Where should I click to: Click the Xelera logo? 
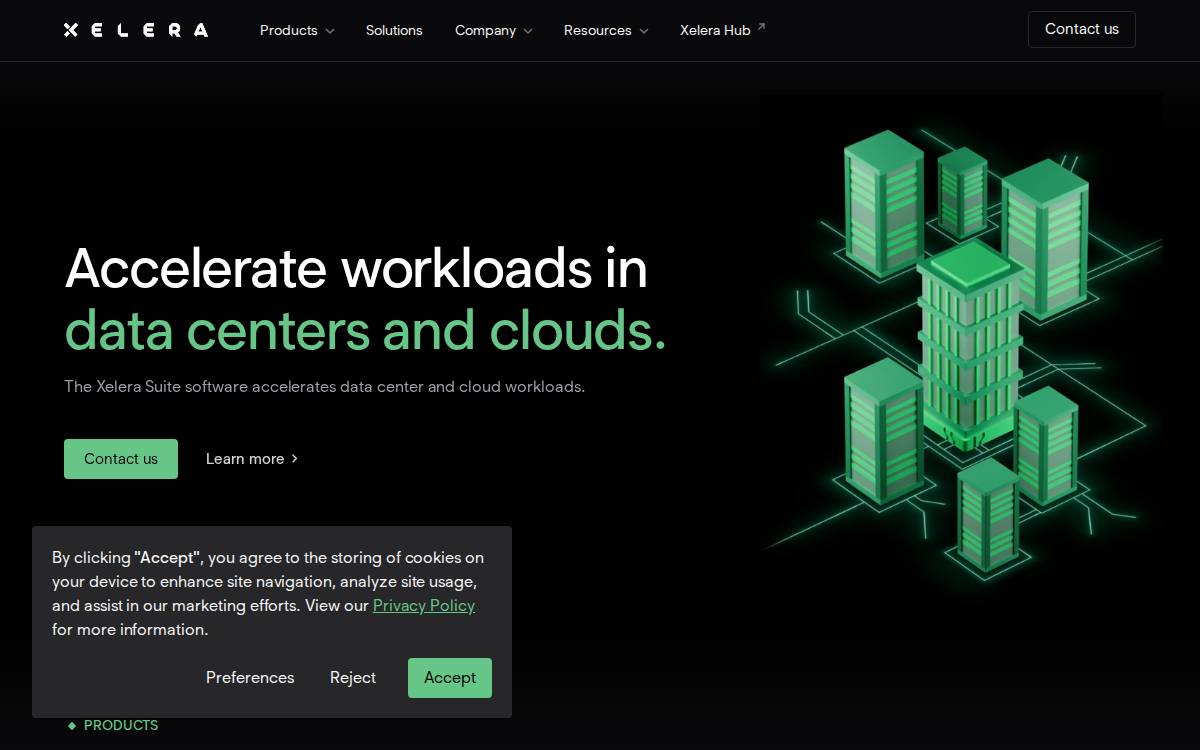click(136, 30)
